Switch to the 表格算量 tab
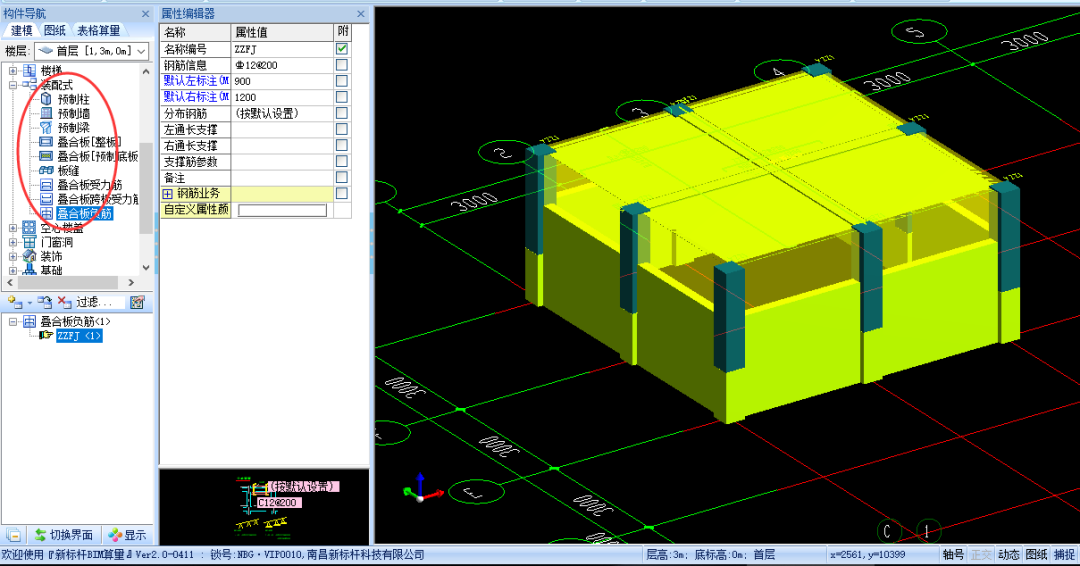This screenshot has width=1080, height=566. [x=98, y=30]
